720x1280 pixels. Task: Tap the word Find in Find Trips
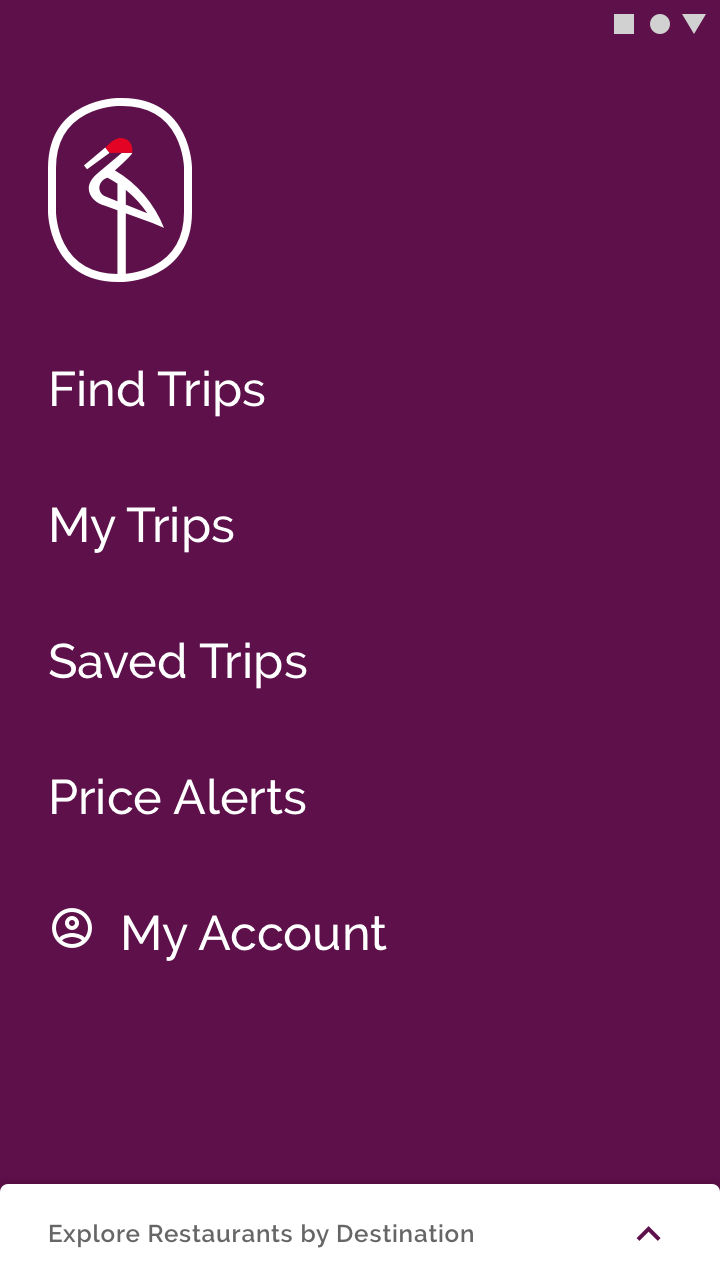[97, 389]
